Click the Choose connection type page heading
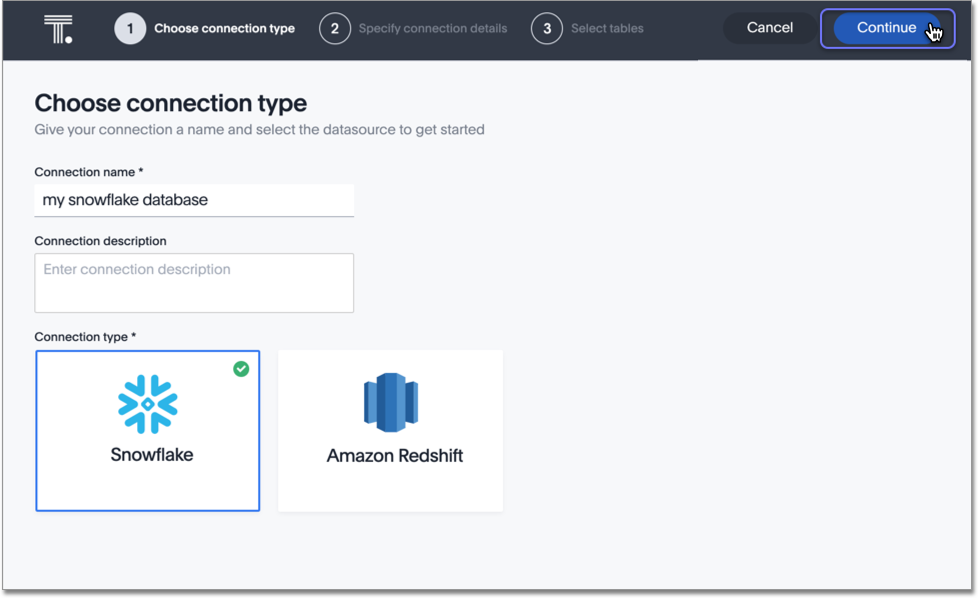This screenshot has height=598, width=978. [x=171, y=103]
